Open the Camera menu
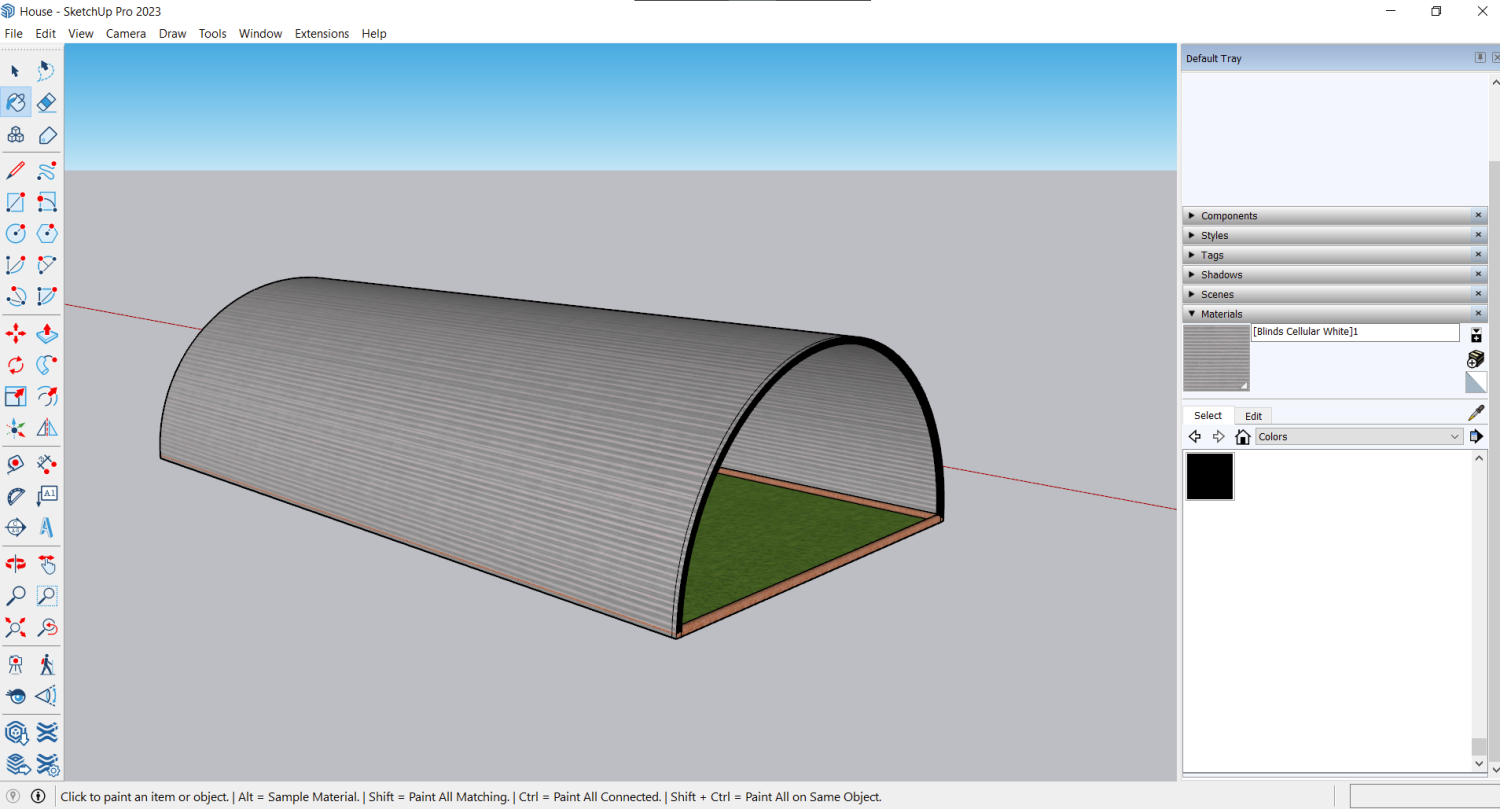This screenshot has height=809, width=1500. pyautogui.click(x=126, y=33)
